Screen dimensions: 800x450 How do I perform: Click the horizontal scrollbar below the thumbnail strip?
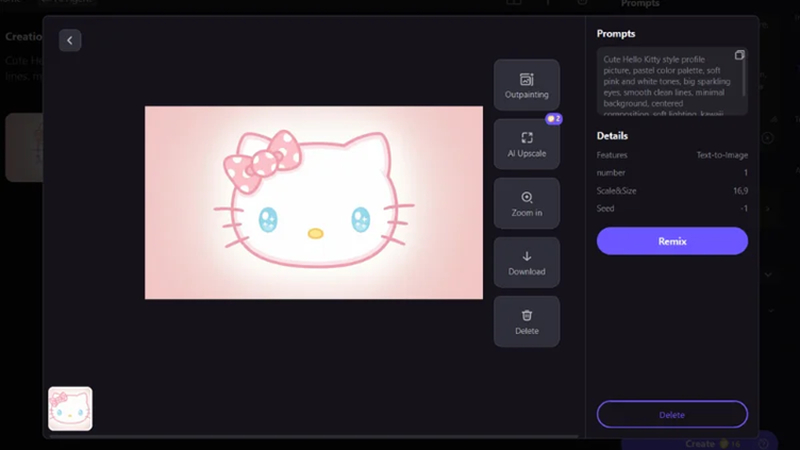pyautogui.click(x=314, y=436)
